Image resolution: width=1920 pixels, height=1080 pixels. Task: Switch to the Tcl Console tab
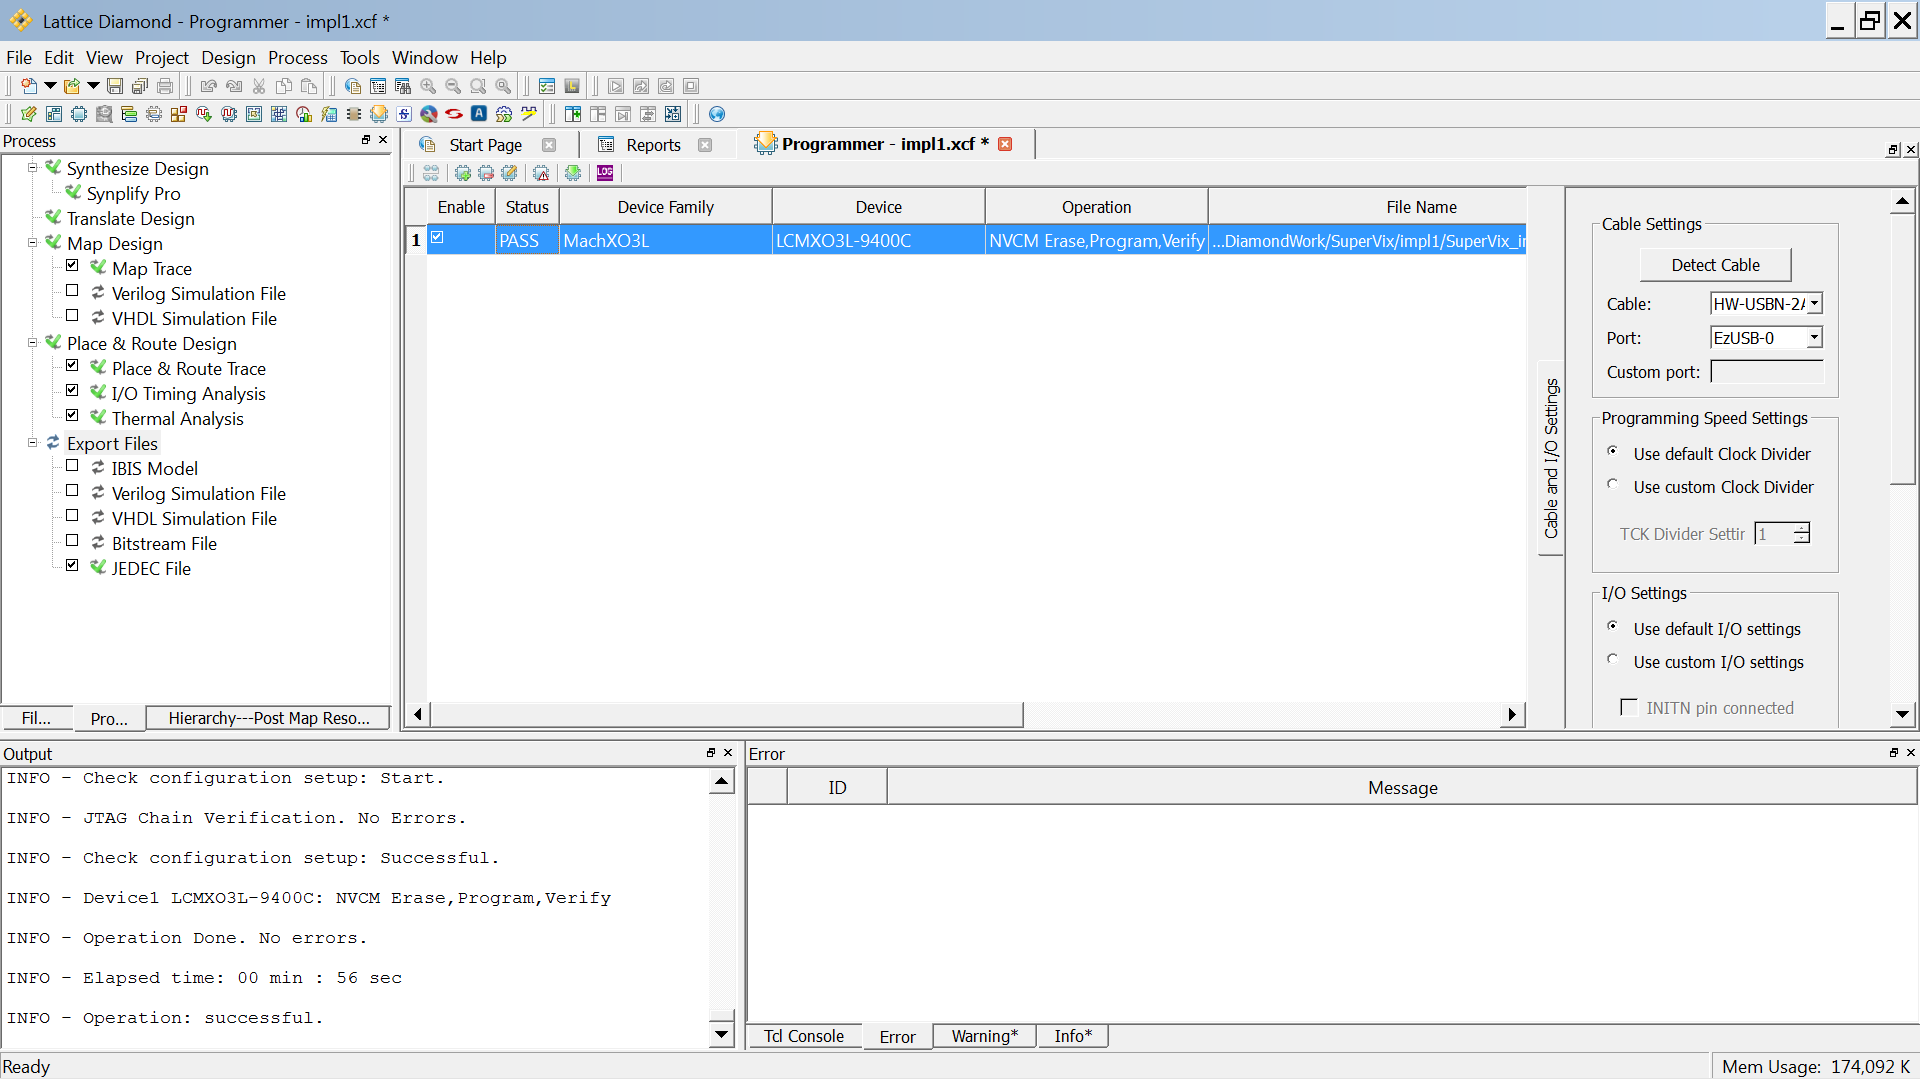[804, 1036]
